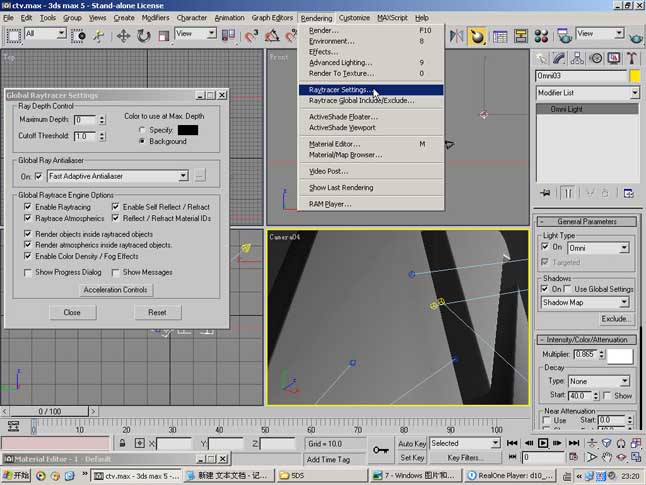Image resolution: width=646 pixels, height=485 pixels.
Task: Open the Utilities hammer panel tab
Action: pyautogui.click(x=632, y=59)
